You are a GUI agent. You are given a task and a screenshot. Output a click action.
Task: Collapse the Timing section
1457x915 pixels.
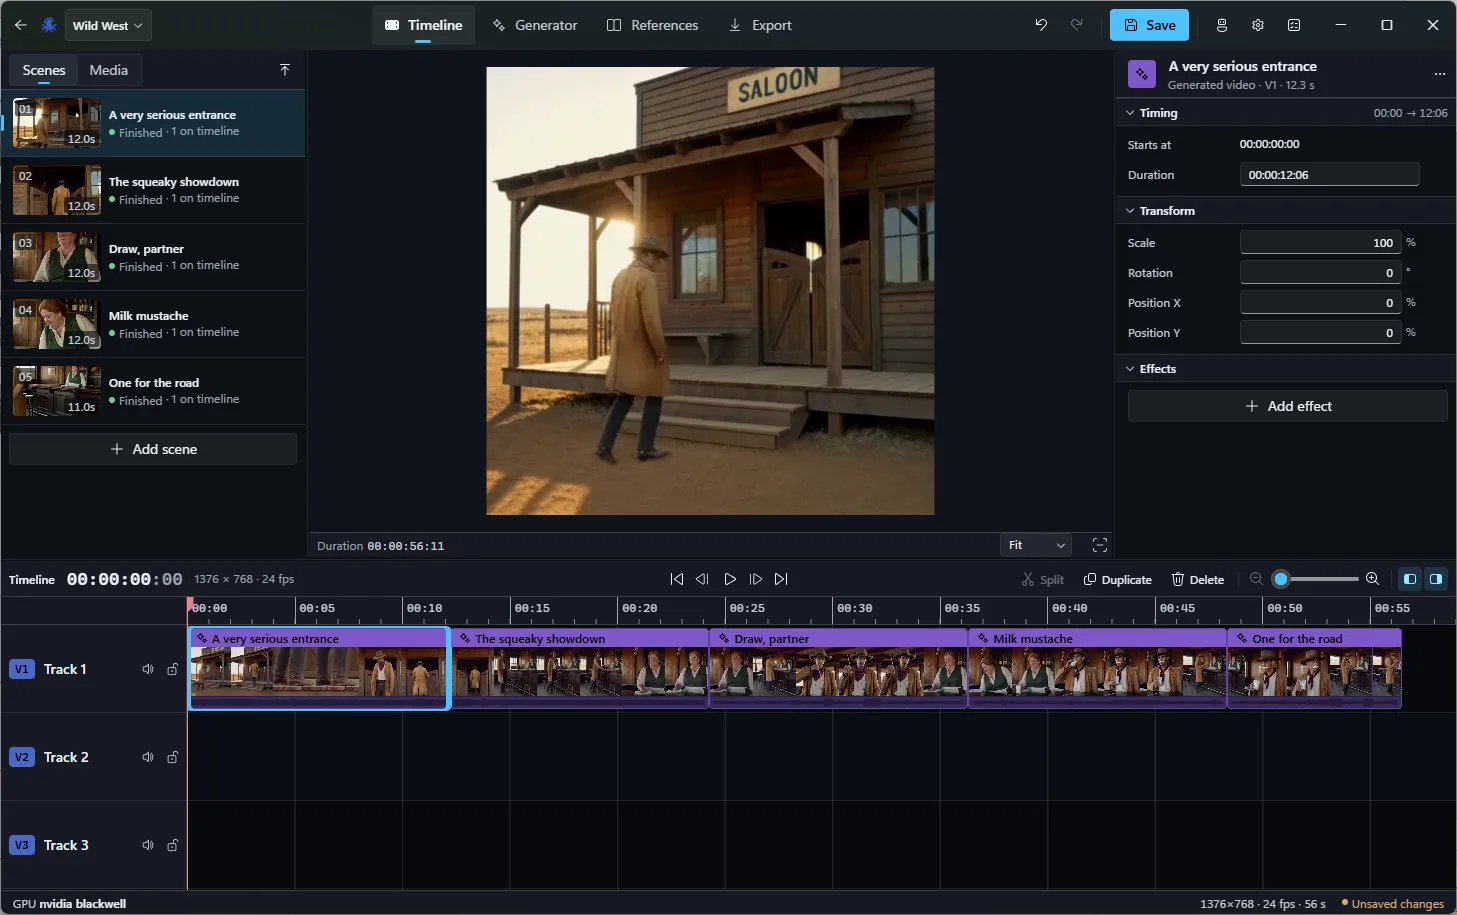point(1130,113)
